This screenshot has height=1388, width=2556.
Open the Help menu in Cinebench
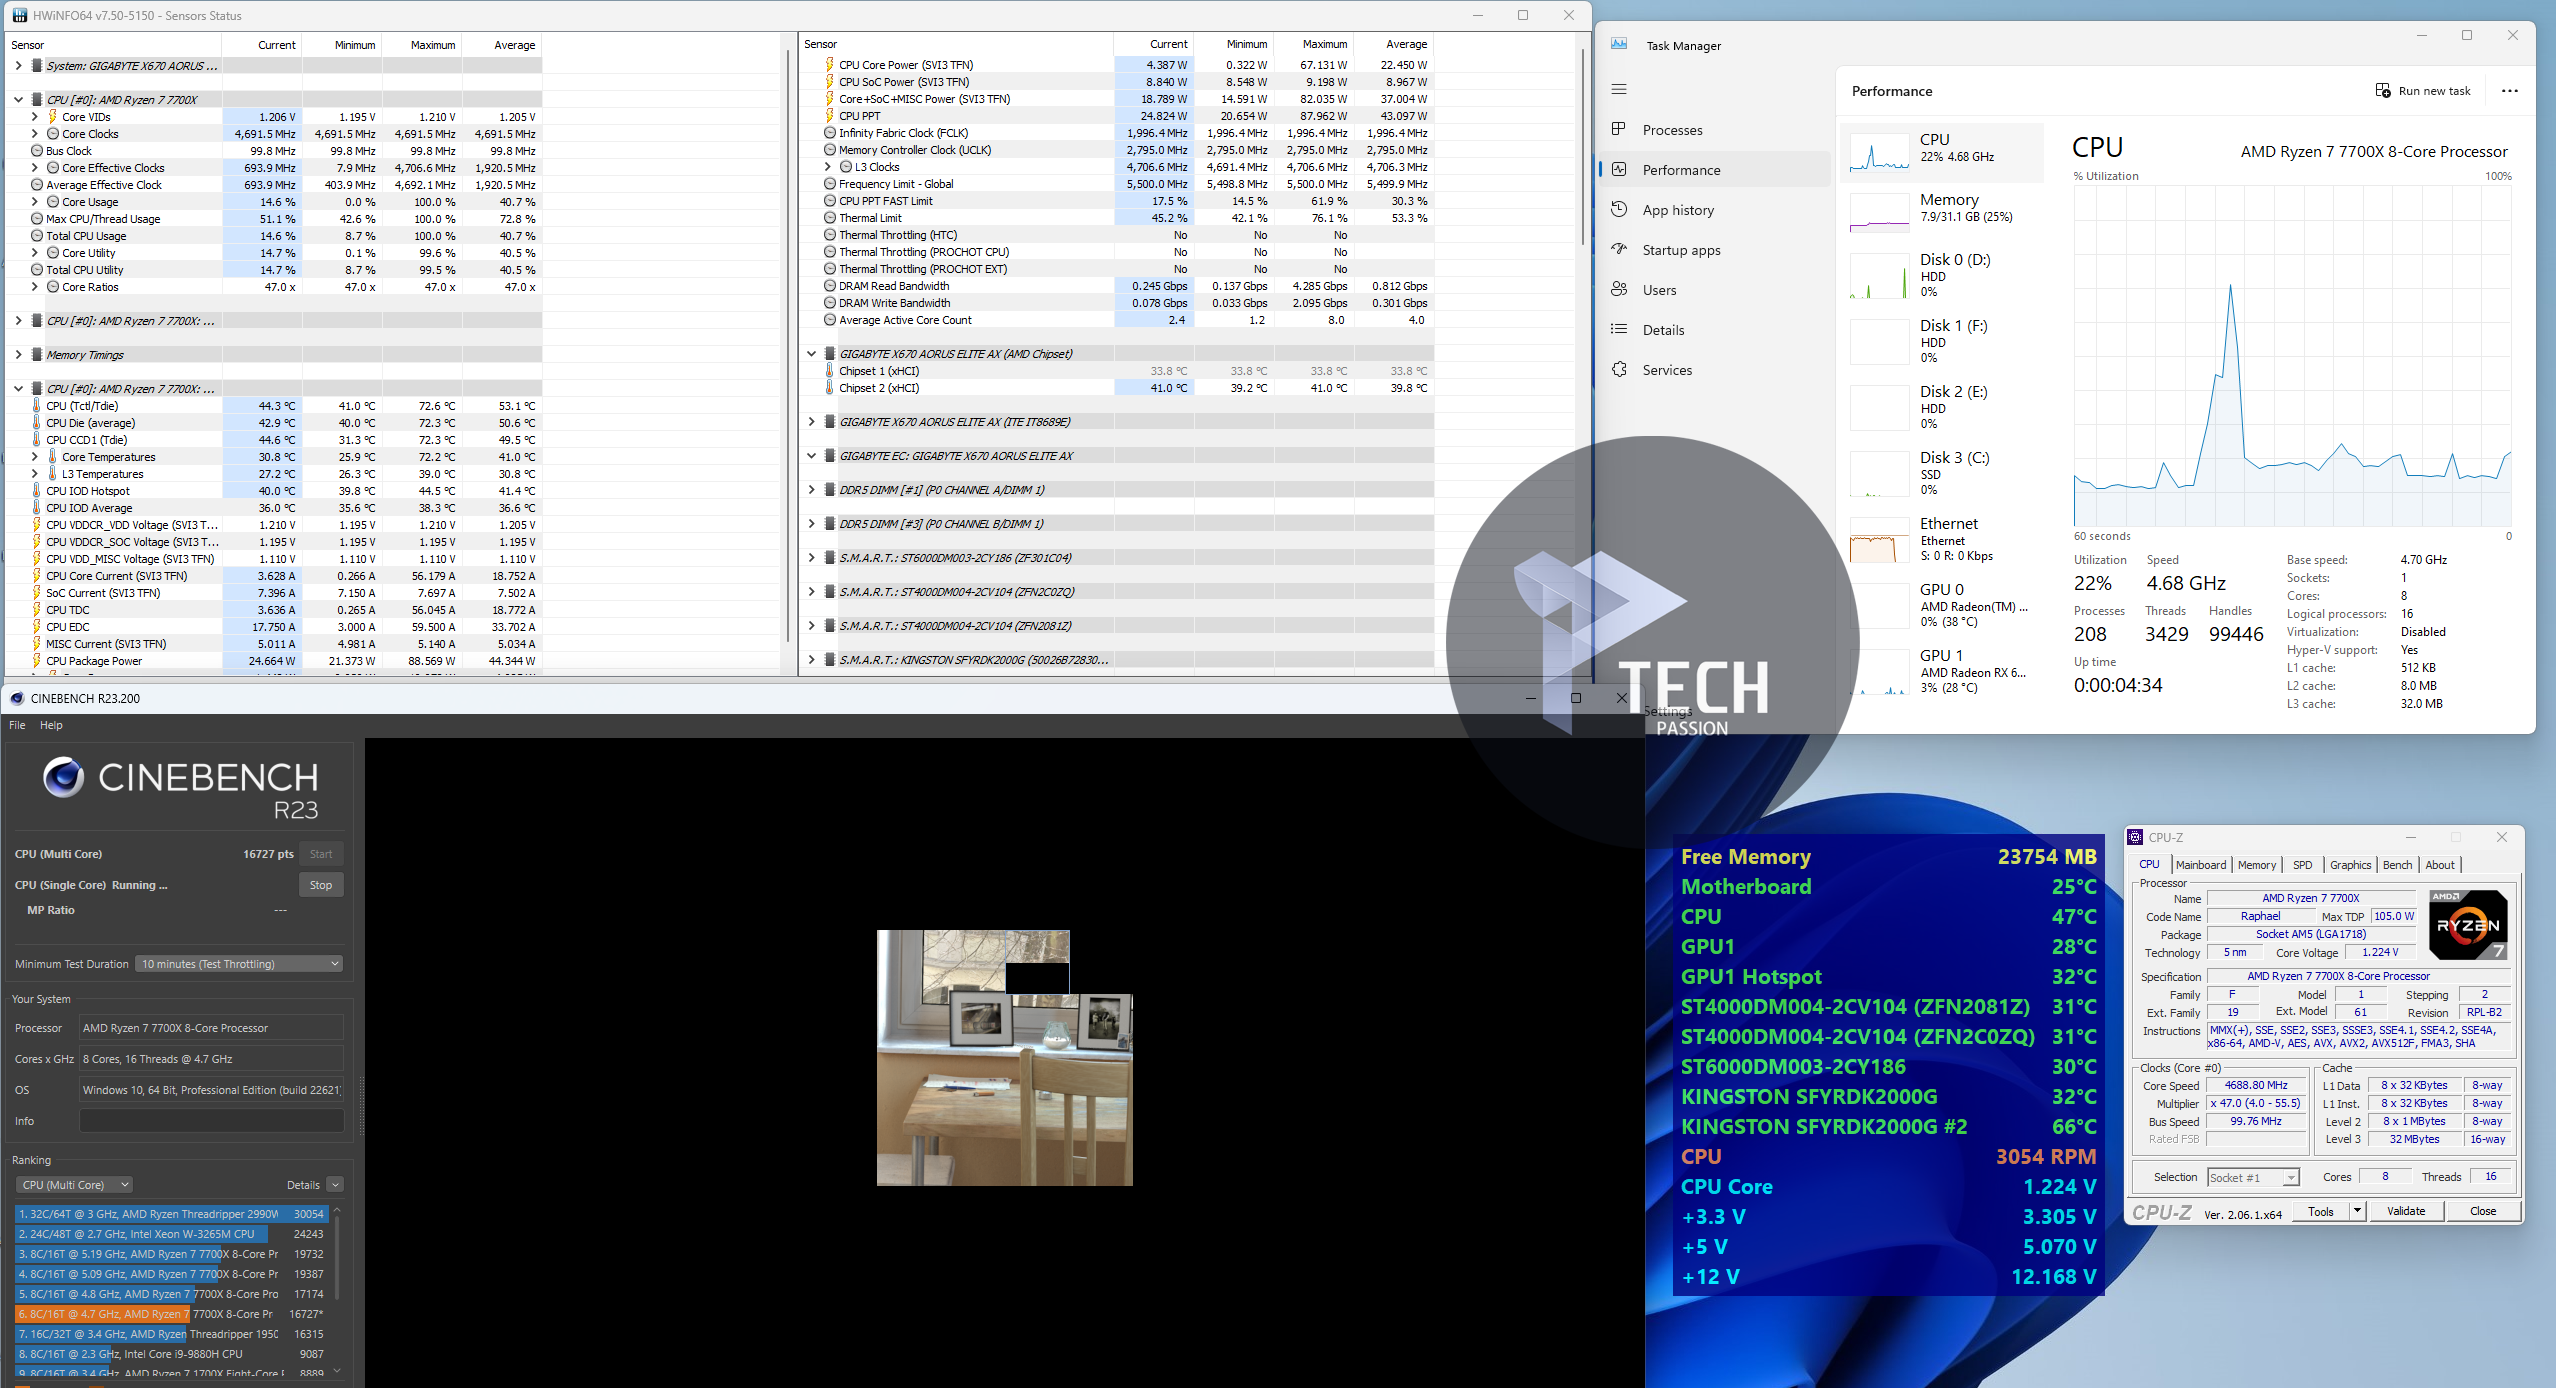pyautogui.click(x=51, y=725)
